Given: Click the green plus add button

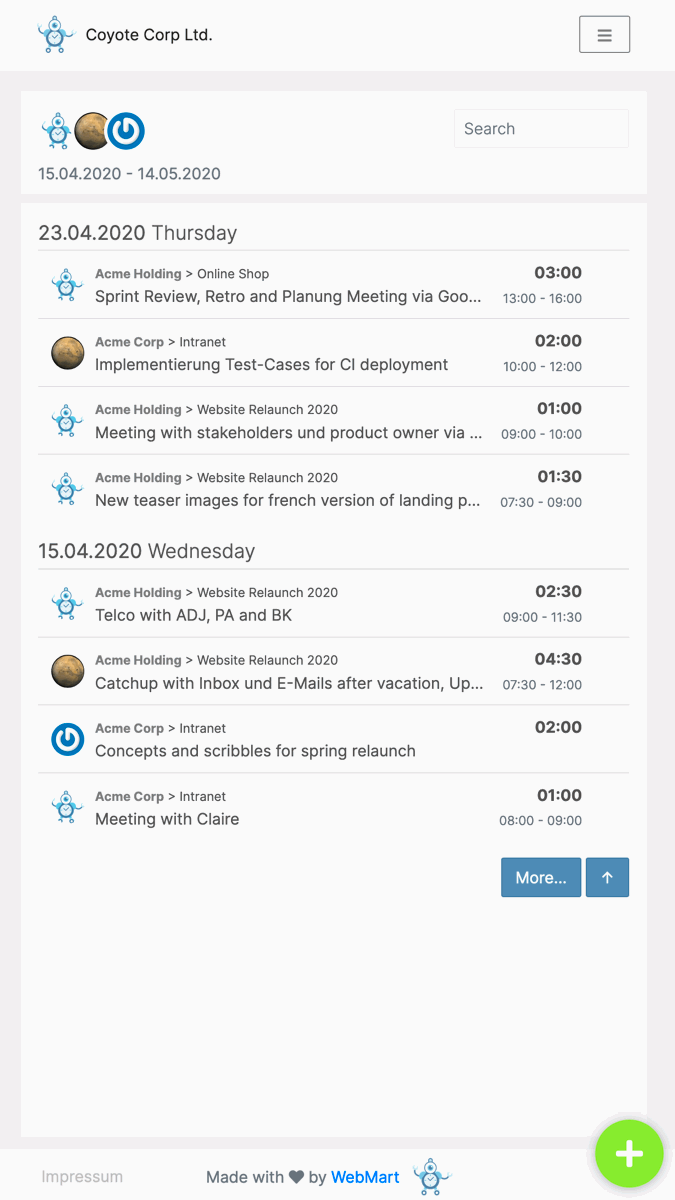Looking at the screenshot, I should (x=629, y=1154).
